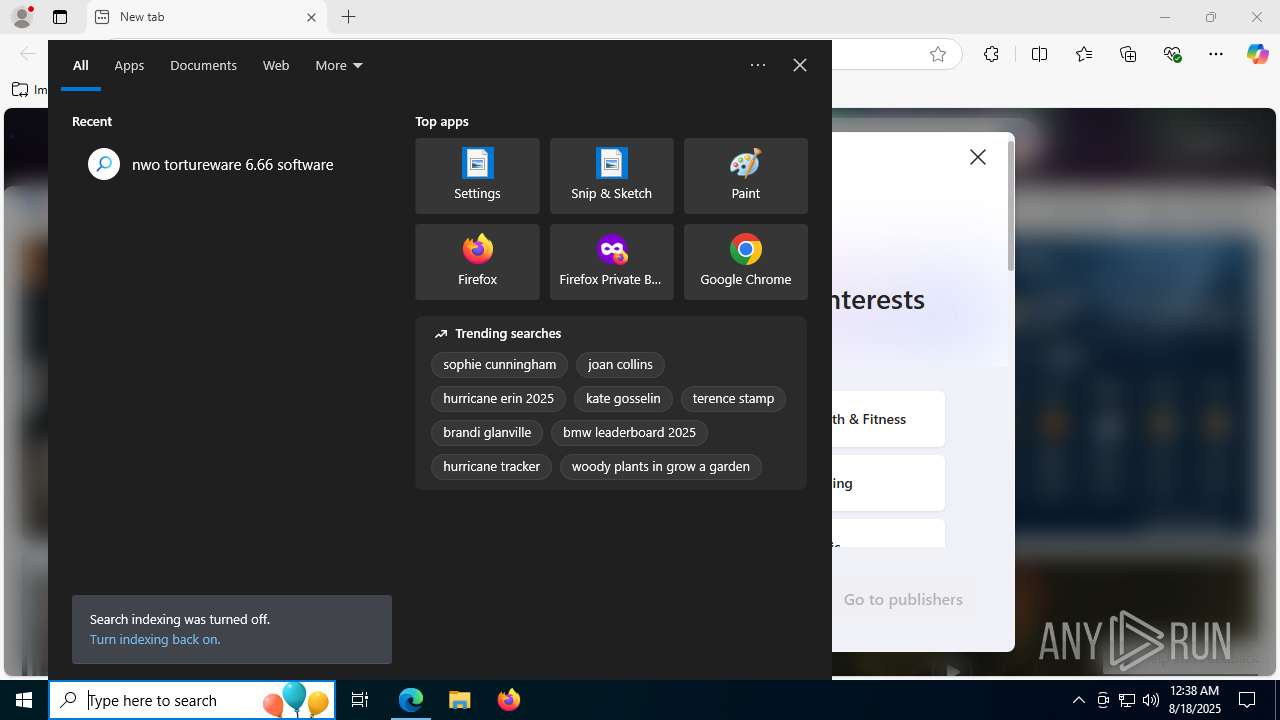Open Paint from Top apps
Viewport: 1280px width, 720px height.
745,176
